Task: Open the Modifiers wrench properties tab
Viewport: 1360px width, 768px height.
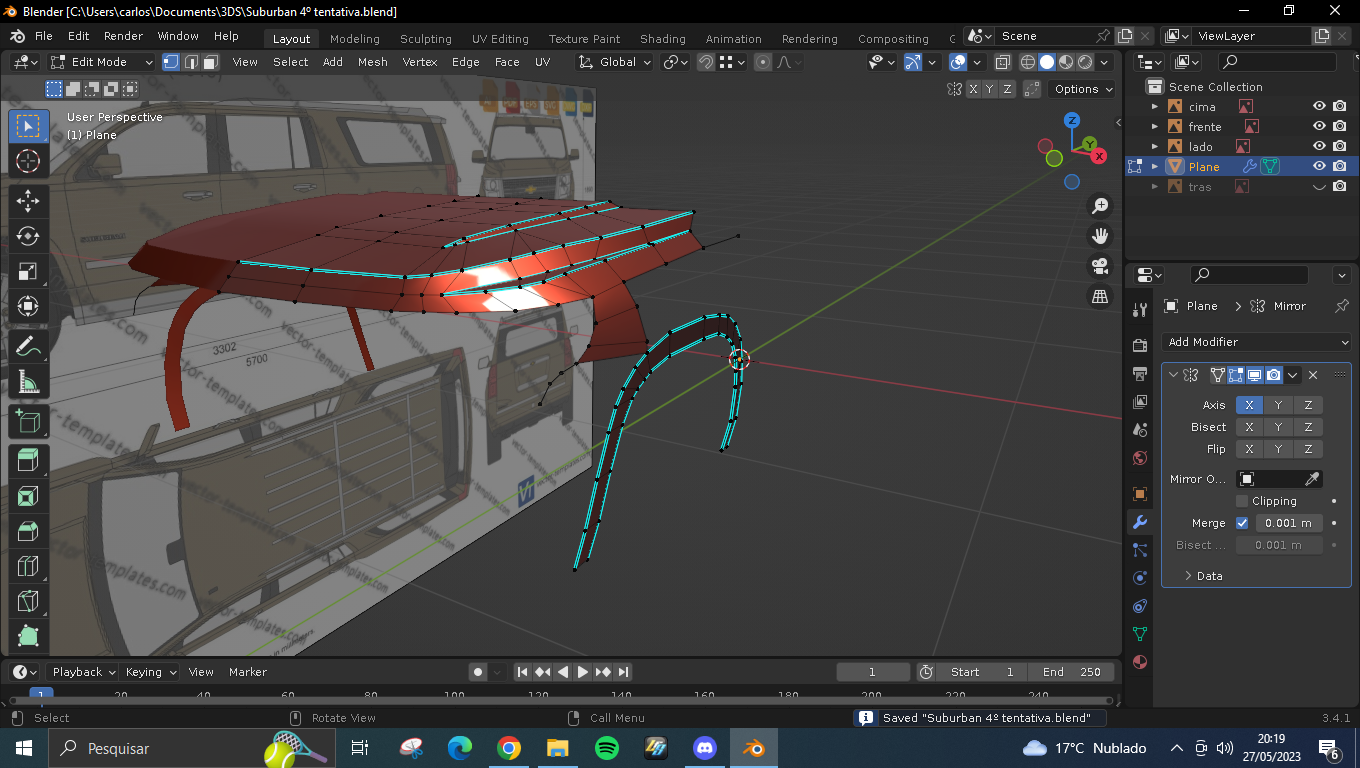Action: tap(1139, 522)
